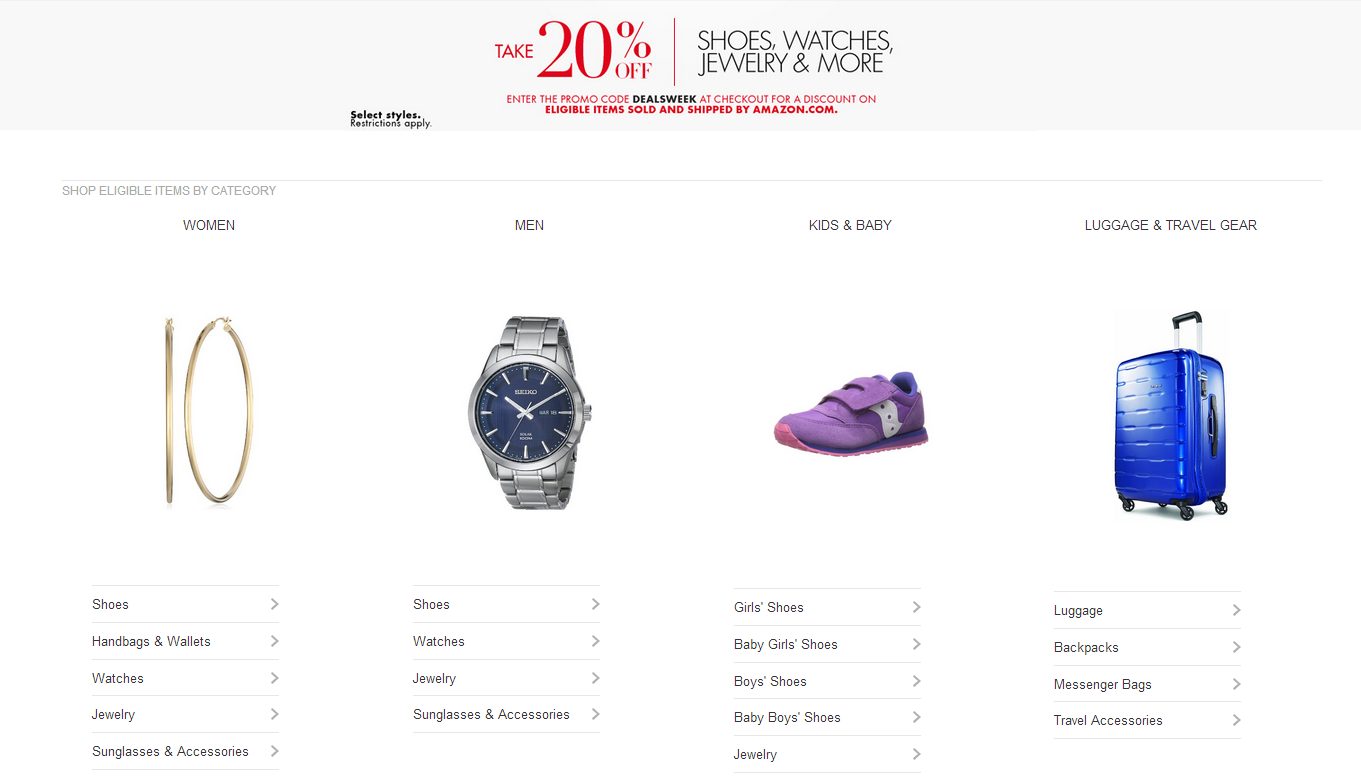Click the chevron beside Girls' Shoes
The image size is (1361, 782).
[x=916, y=607]
